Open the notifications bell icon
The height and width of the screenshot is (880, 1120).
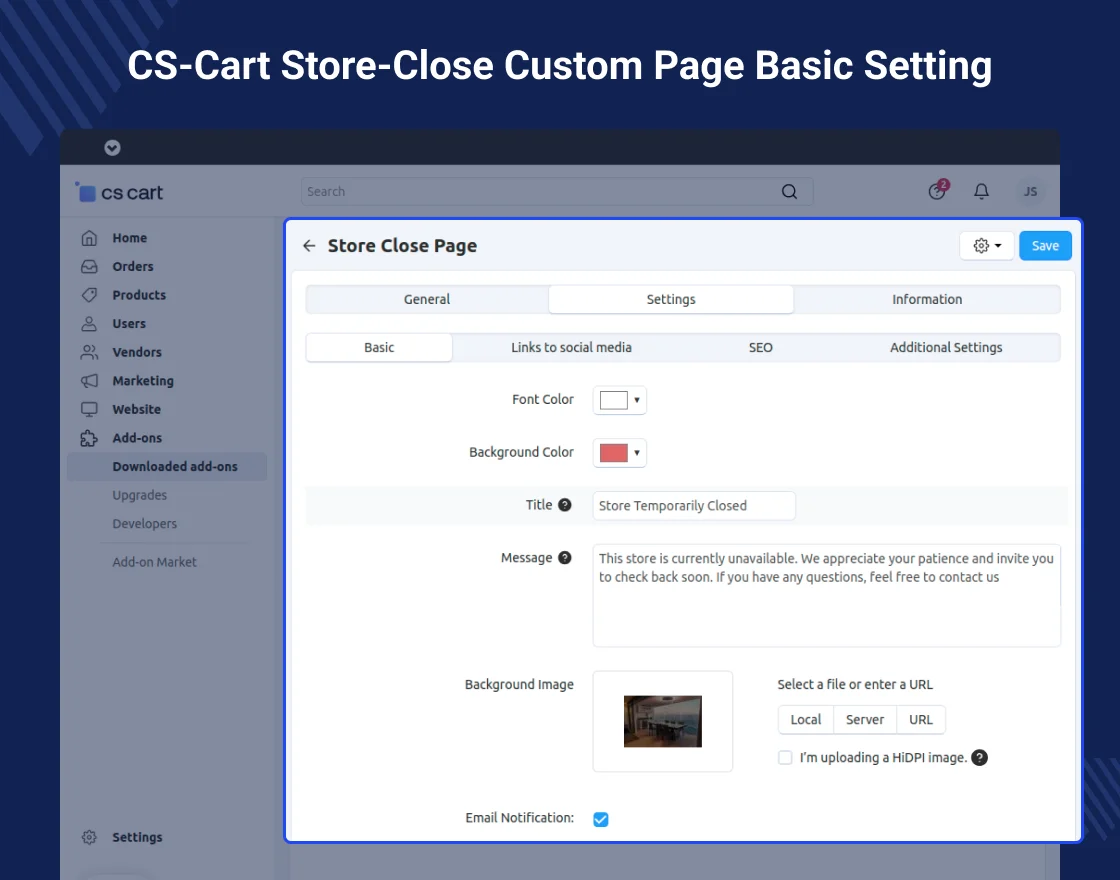(x=982, y=191)
